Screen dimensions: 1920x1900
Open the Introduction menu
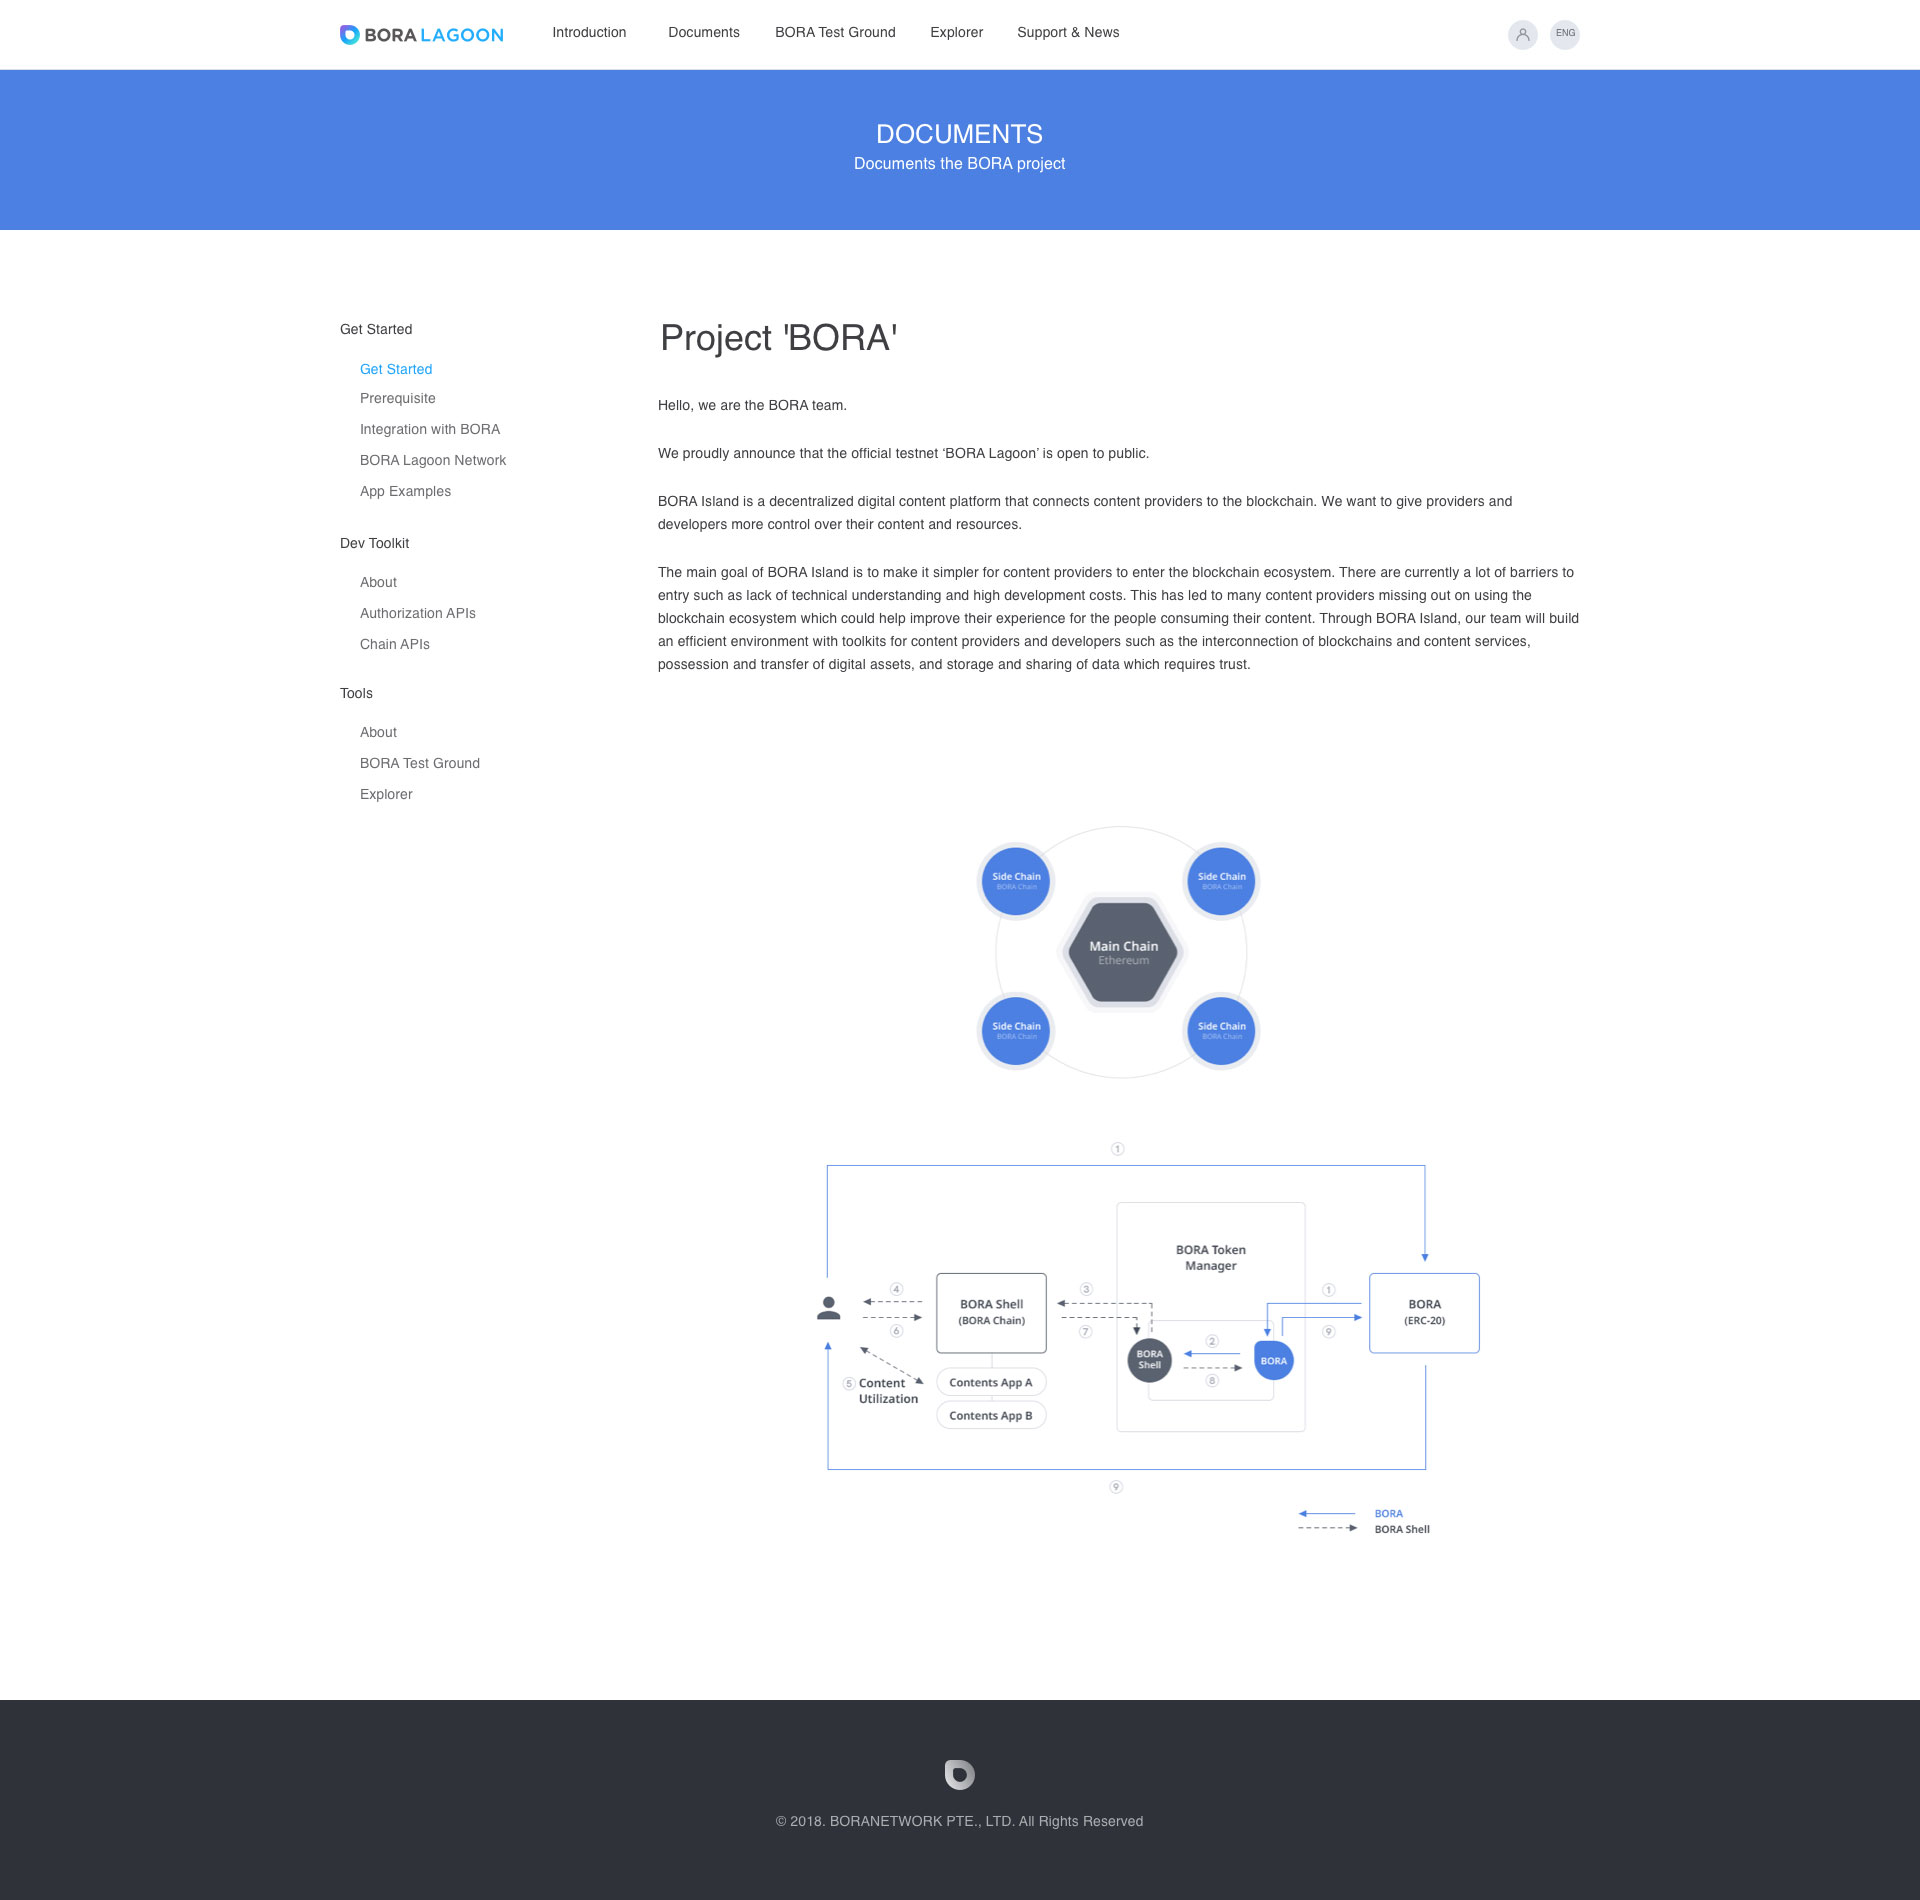(589, 33)
